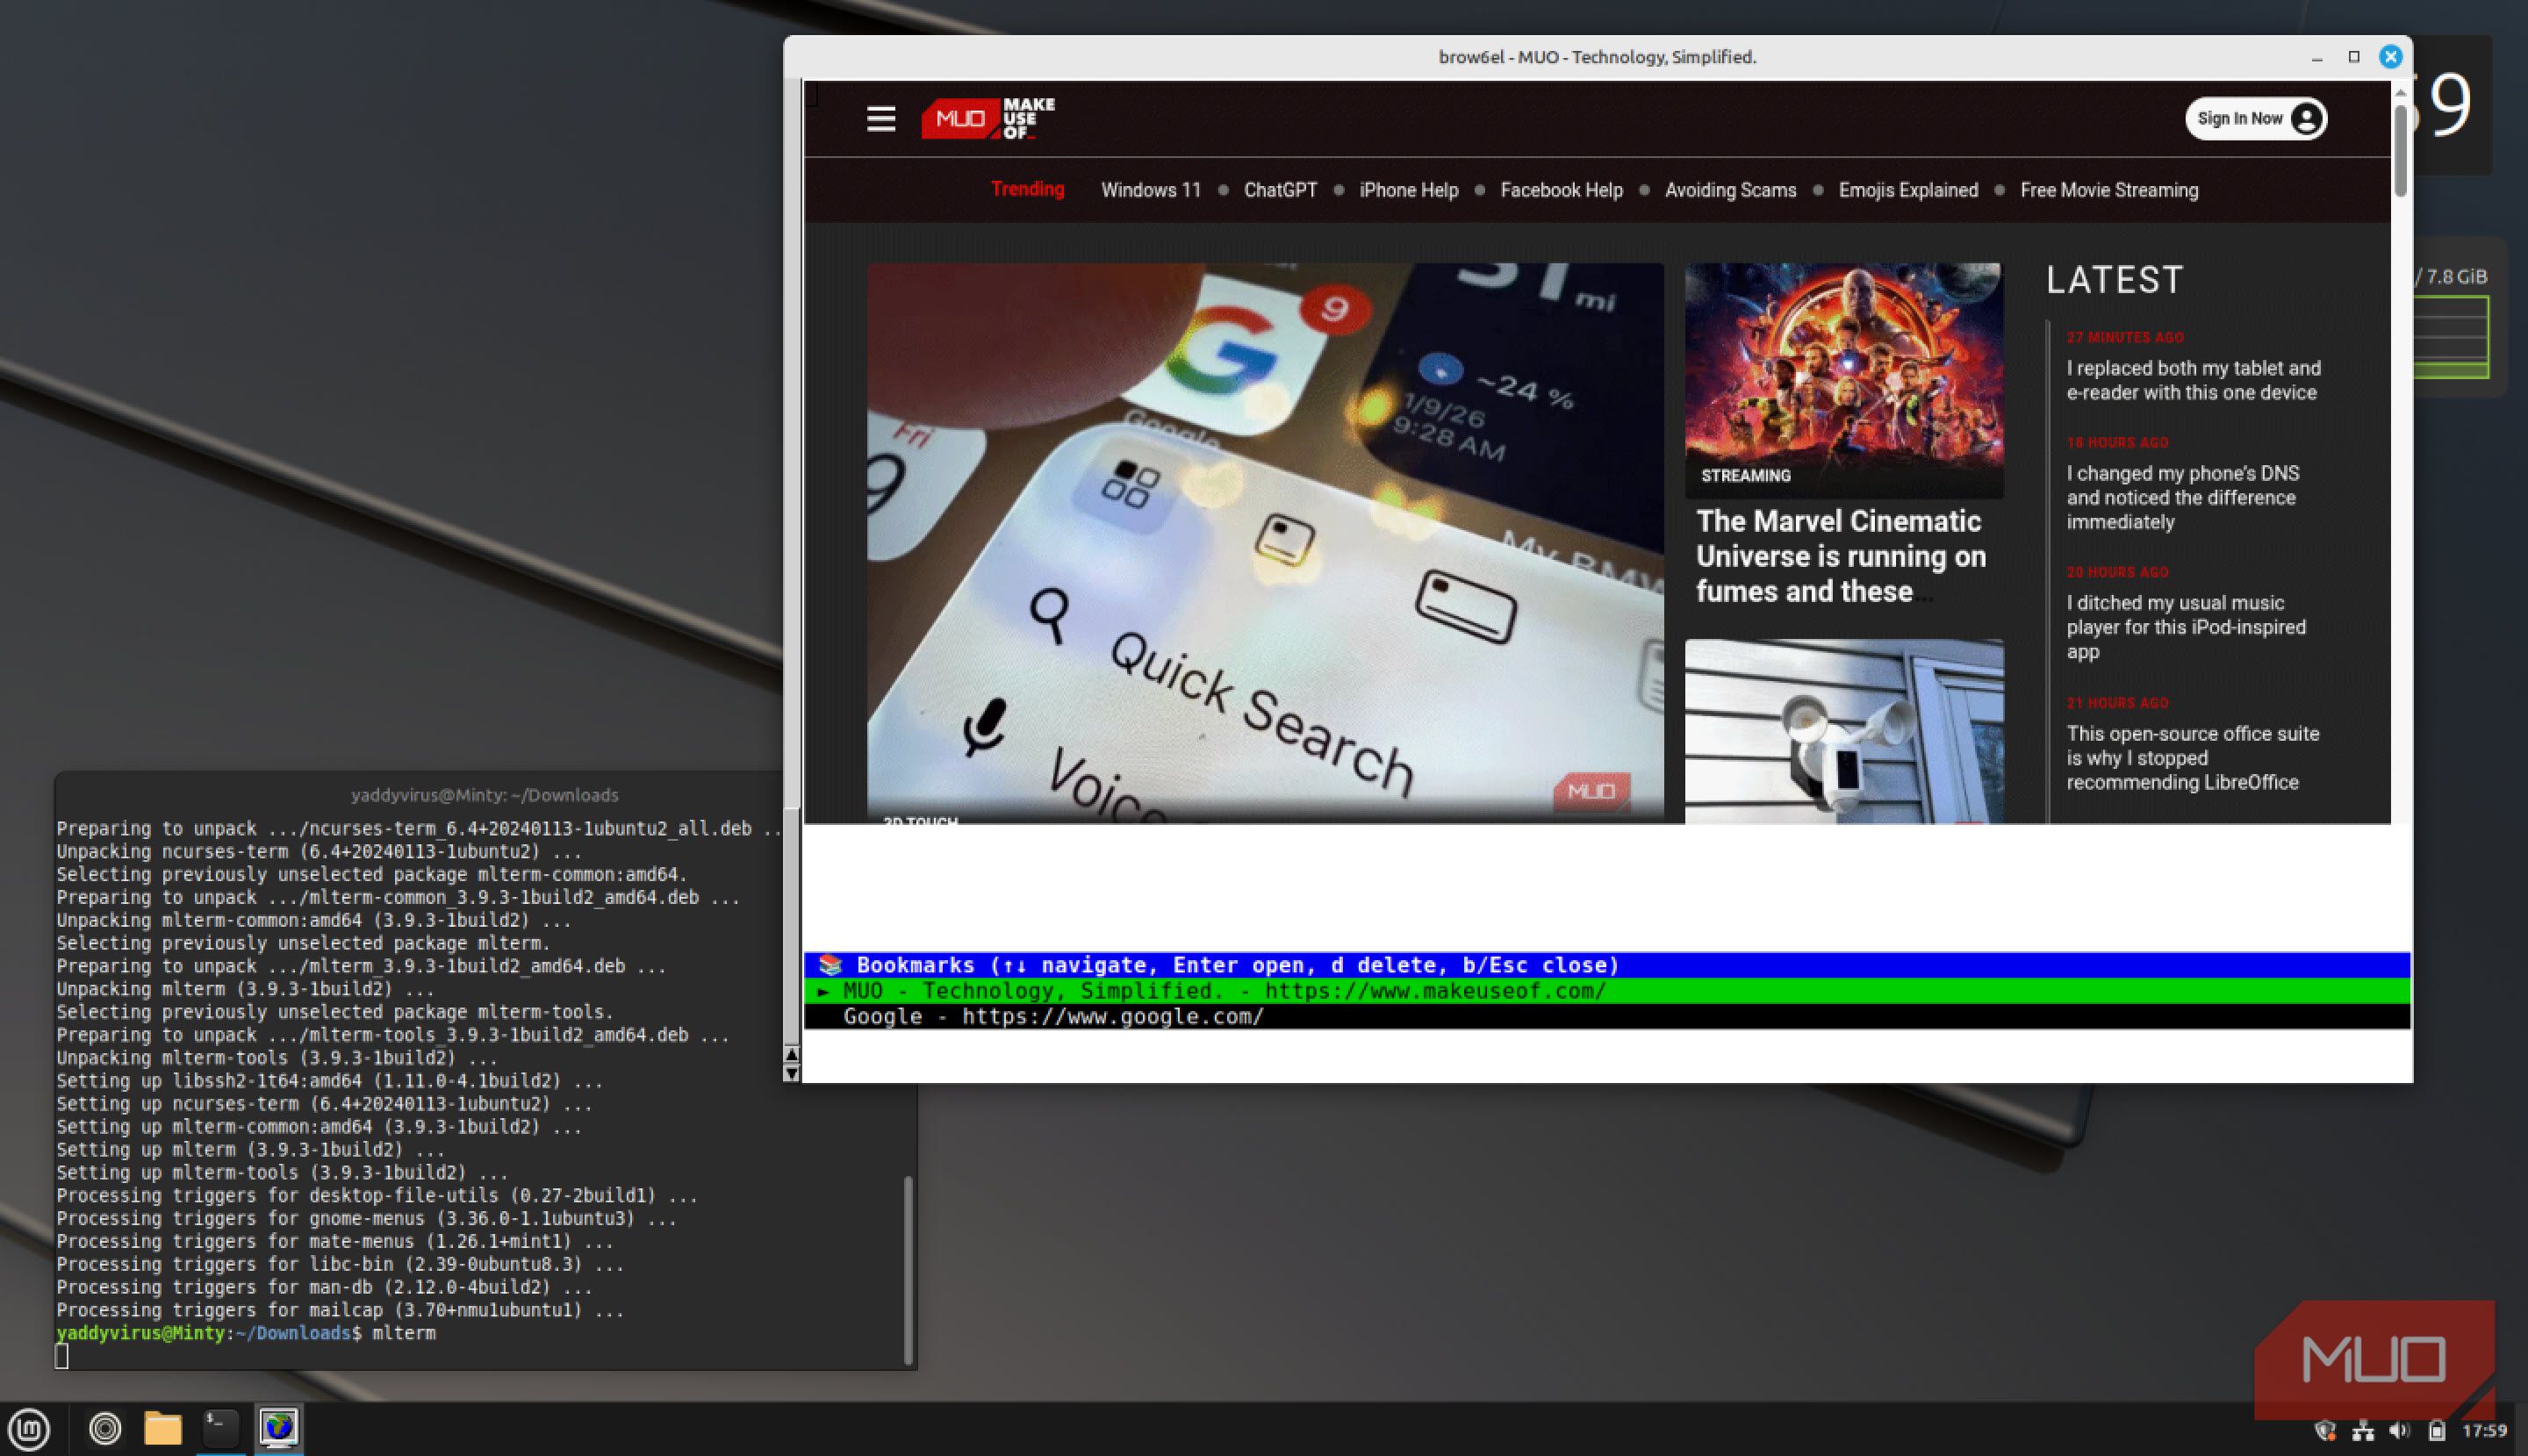Click the brow6el page scrollbar thumb

(x=2400, y=150)
